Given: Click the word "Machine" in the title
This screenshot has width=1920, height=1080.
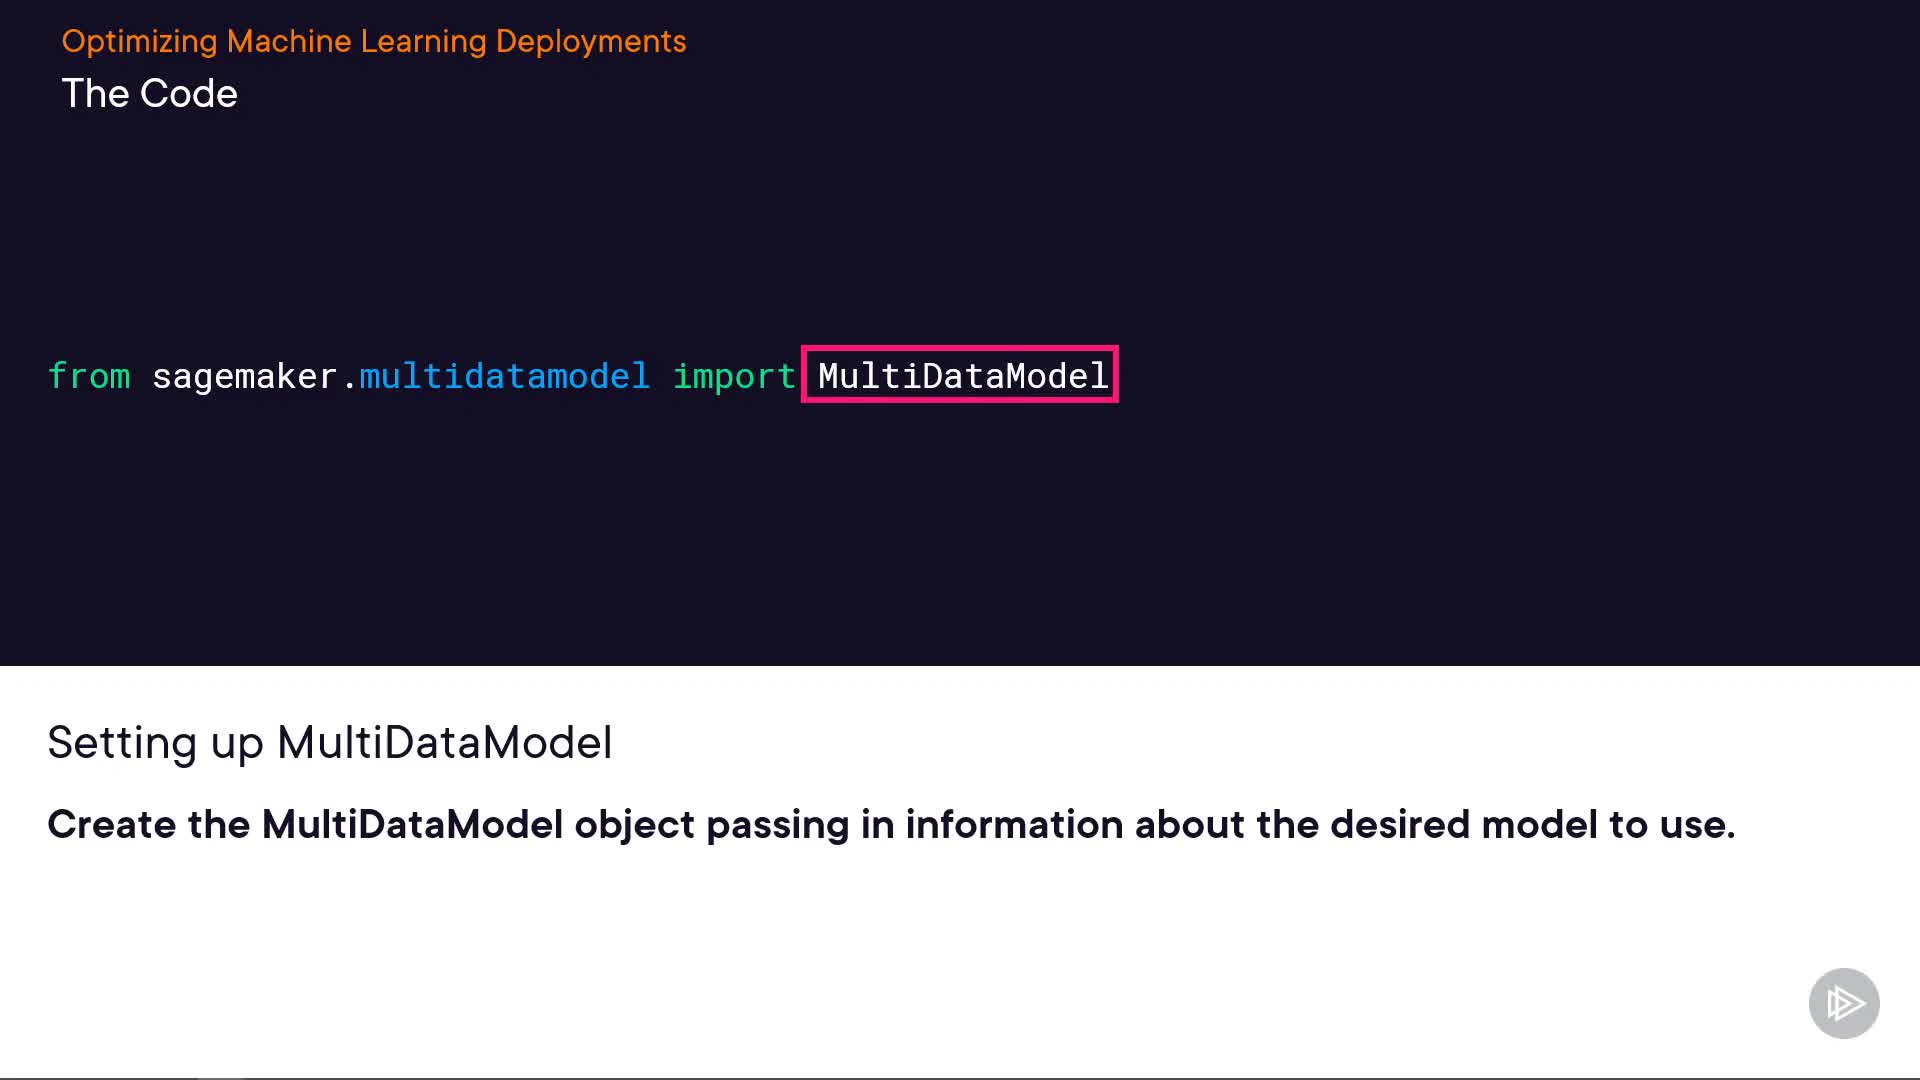Looking at the screenshot, I should tap(289, 41).
